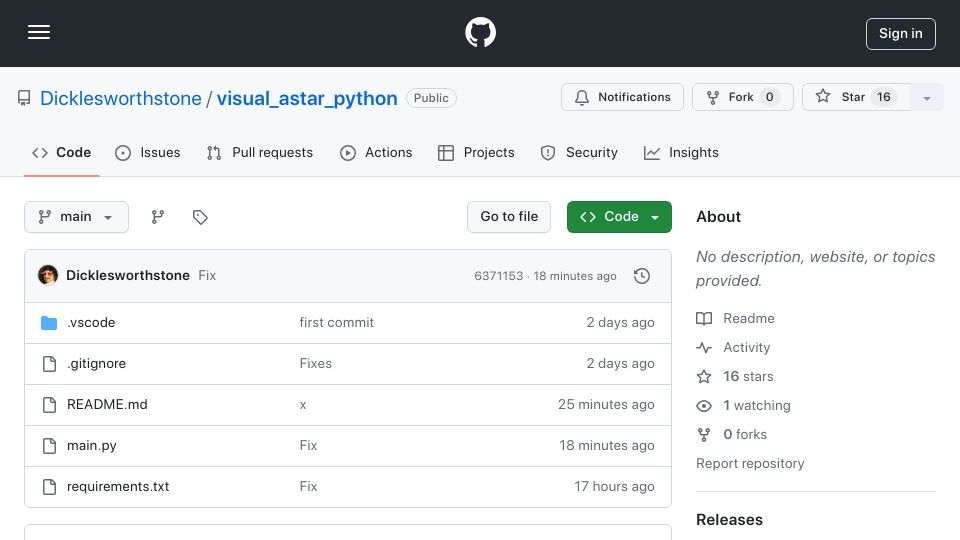Jump to the Readme link in About

click(x=735, y=318)
